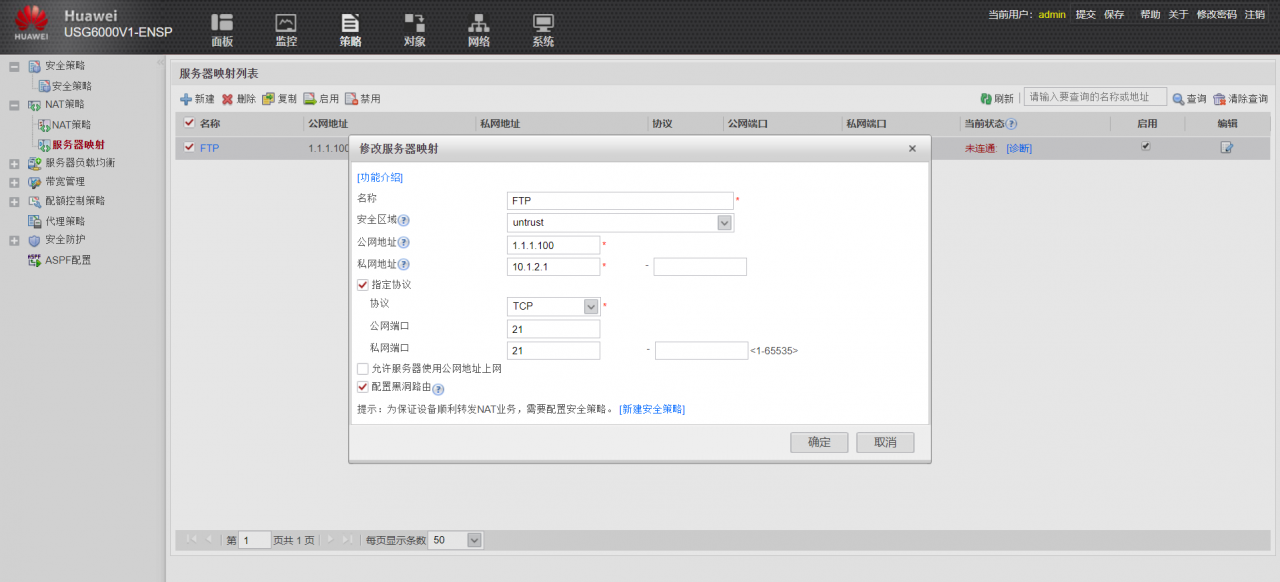The image size is (1280, 582).
Task: Click the 确定 confirm button
Action: tap(818, 442)
